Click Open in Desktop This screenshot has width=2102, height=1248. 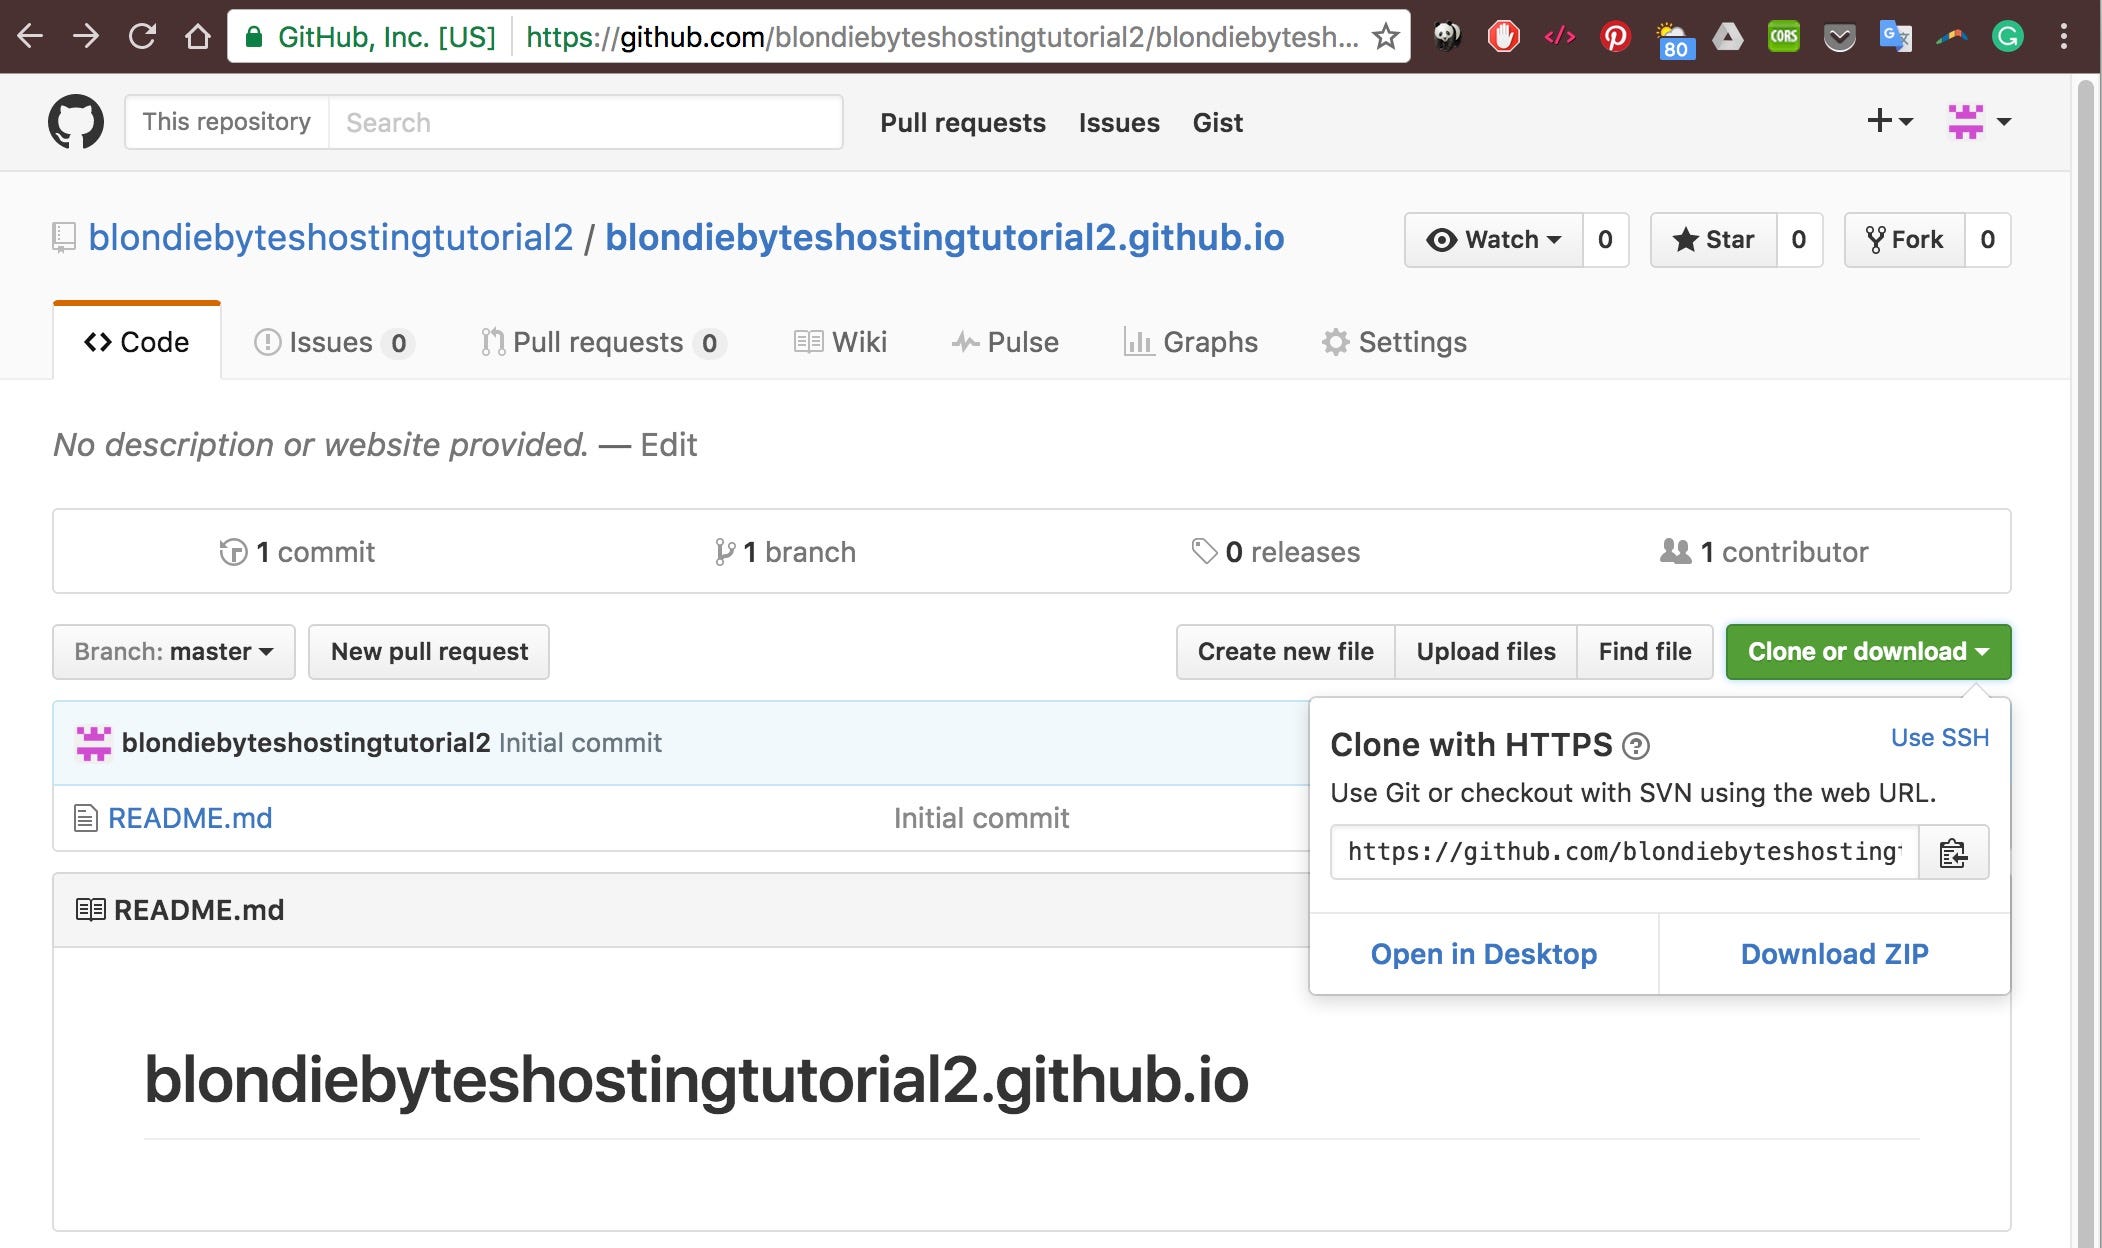(1482, 953)
